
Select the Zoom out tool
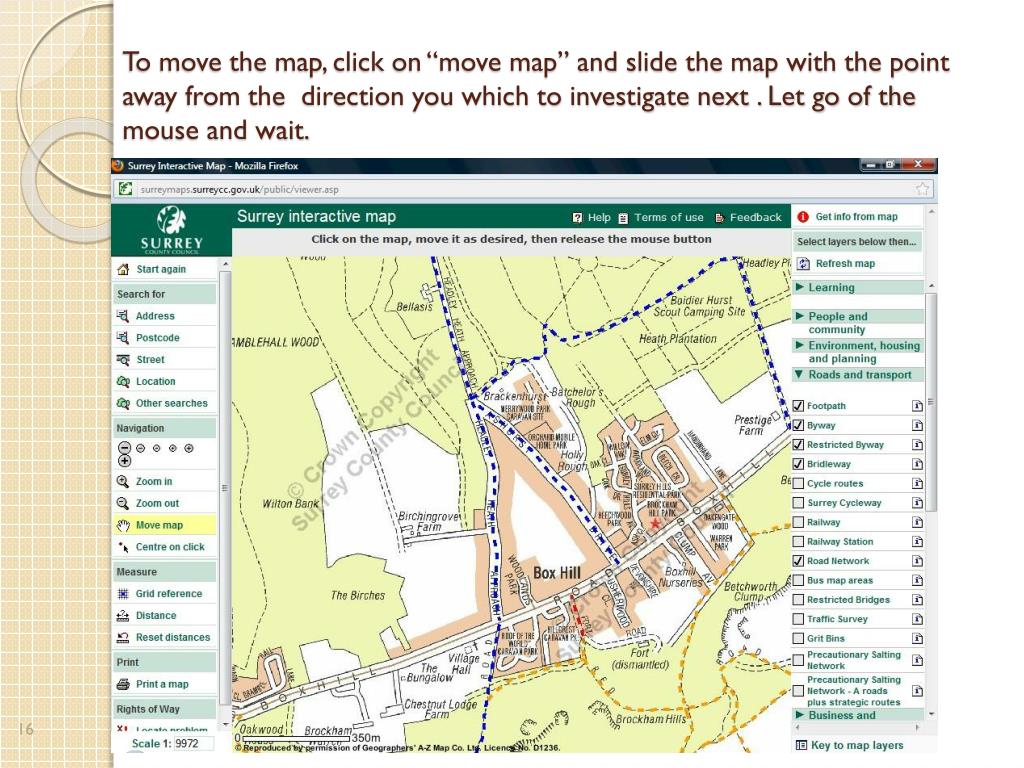[x=157, y=504]
